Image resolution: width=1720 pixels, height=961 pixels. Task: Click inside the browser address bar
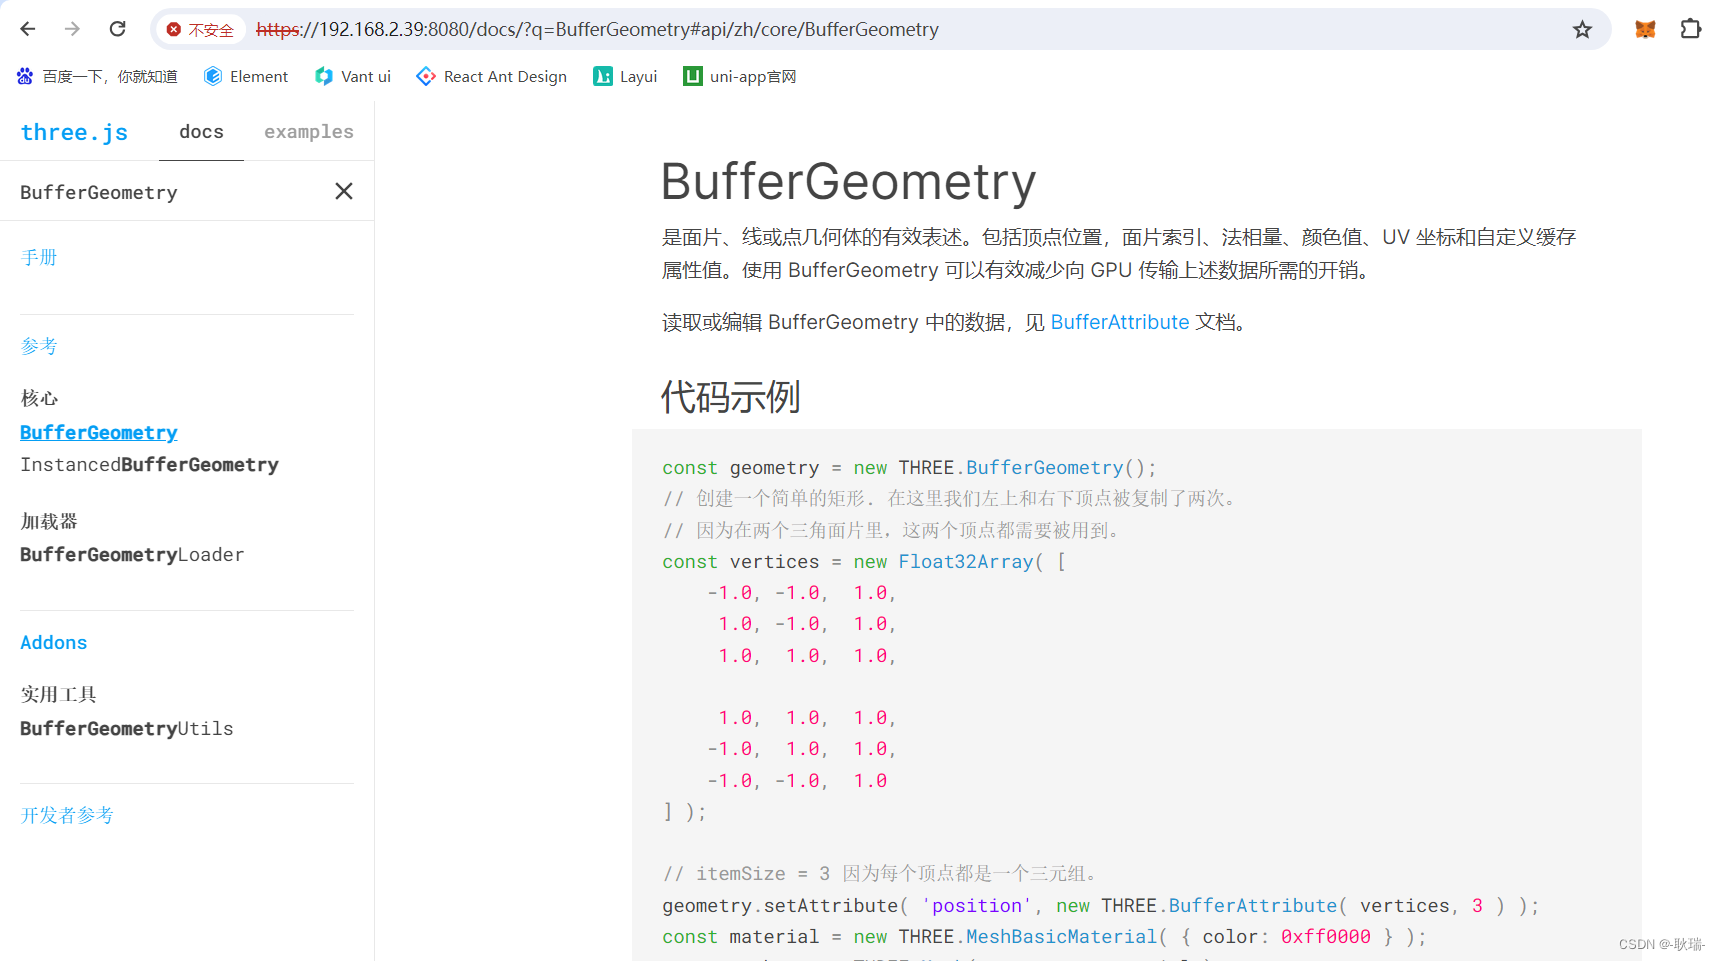(x=800, y=29)
